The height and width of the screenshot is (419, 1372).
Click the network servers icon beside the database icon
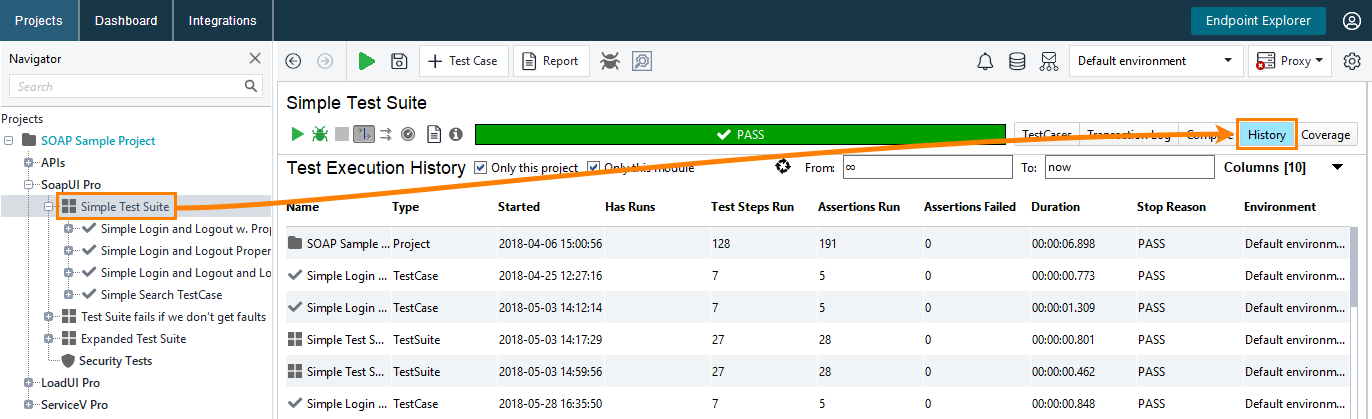(x=1048, y=61)
